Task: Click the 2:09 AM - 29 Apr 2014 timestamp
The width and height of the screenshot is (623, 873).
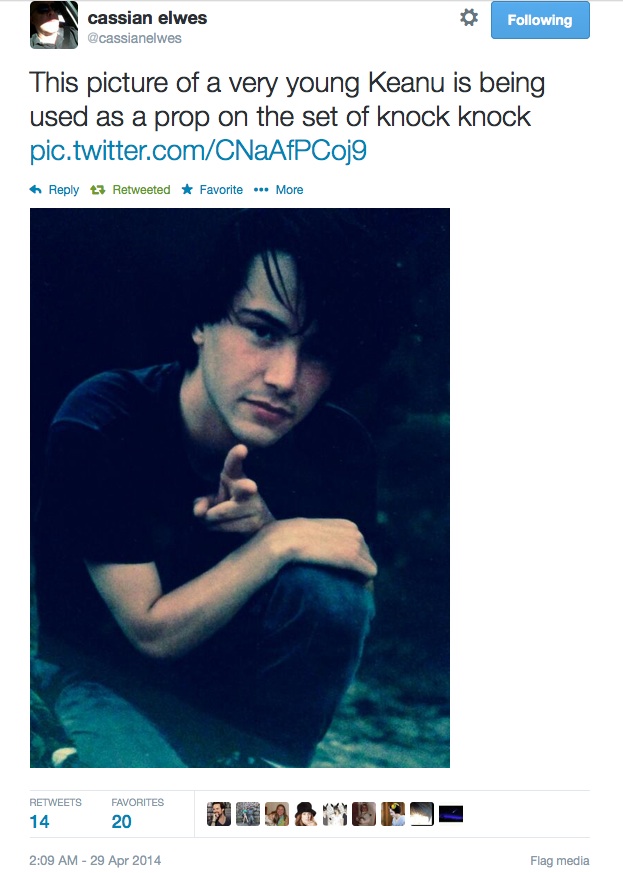Action: pyautogui.click(x=95, y=860)
